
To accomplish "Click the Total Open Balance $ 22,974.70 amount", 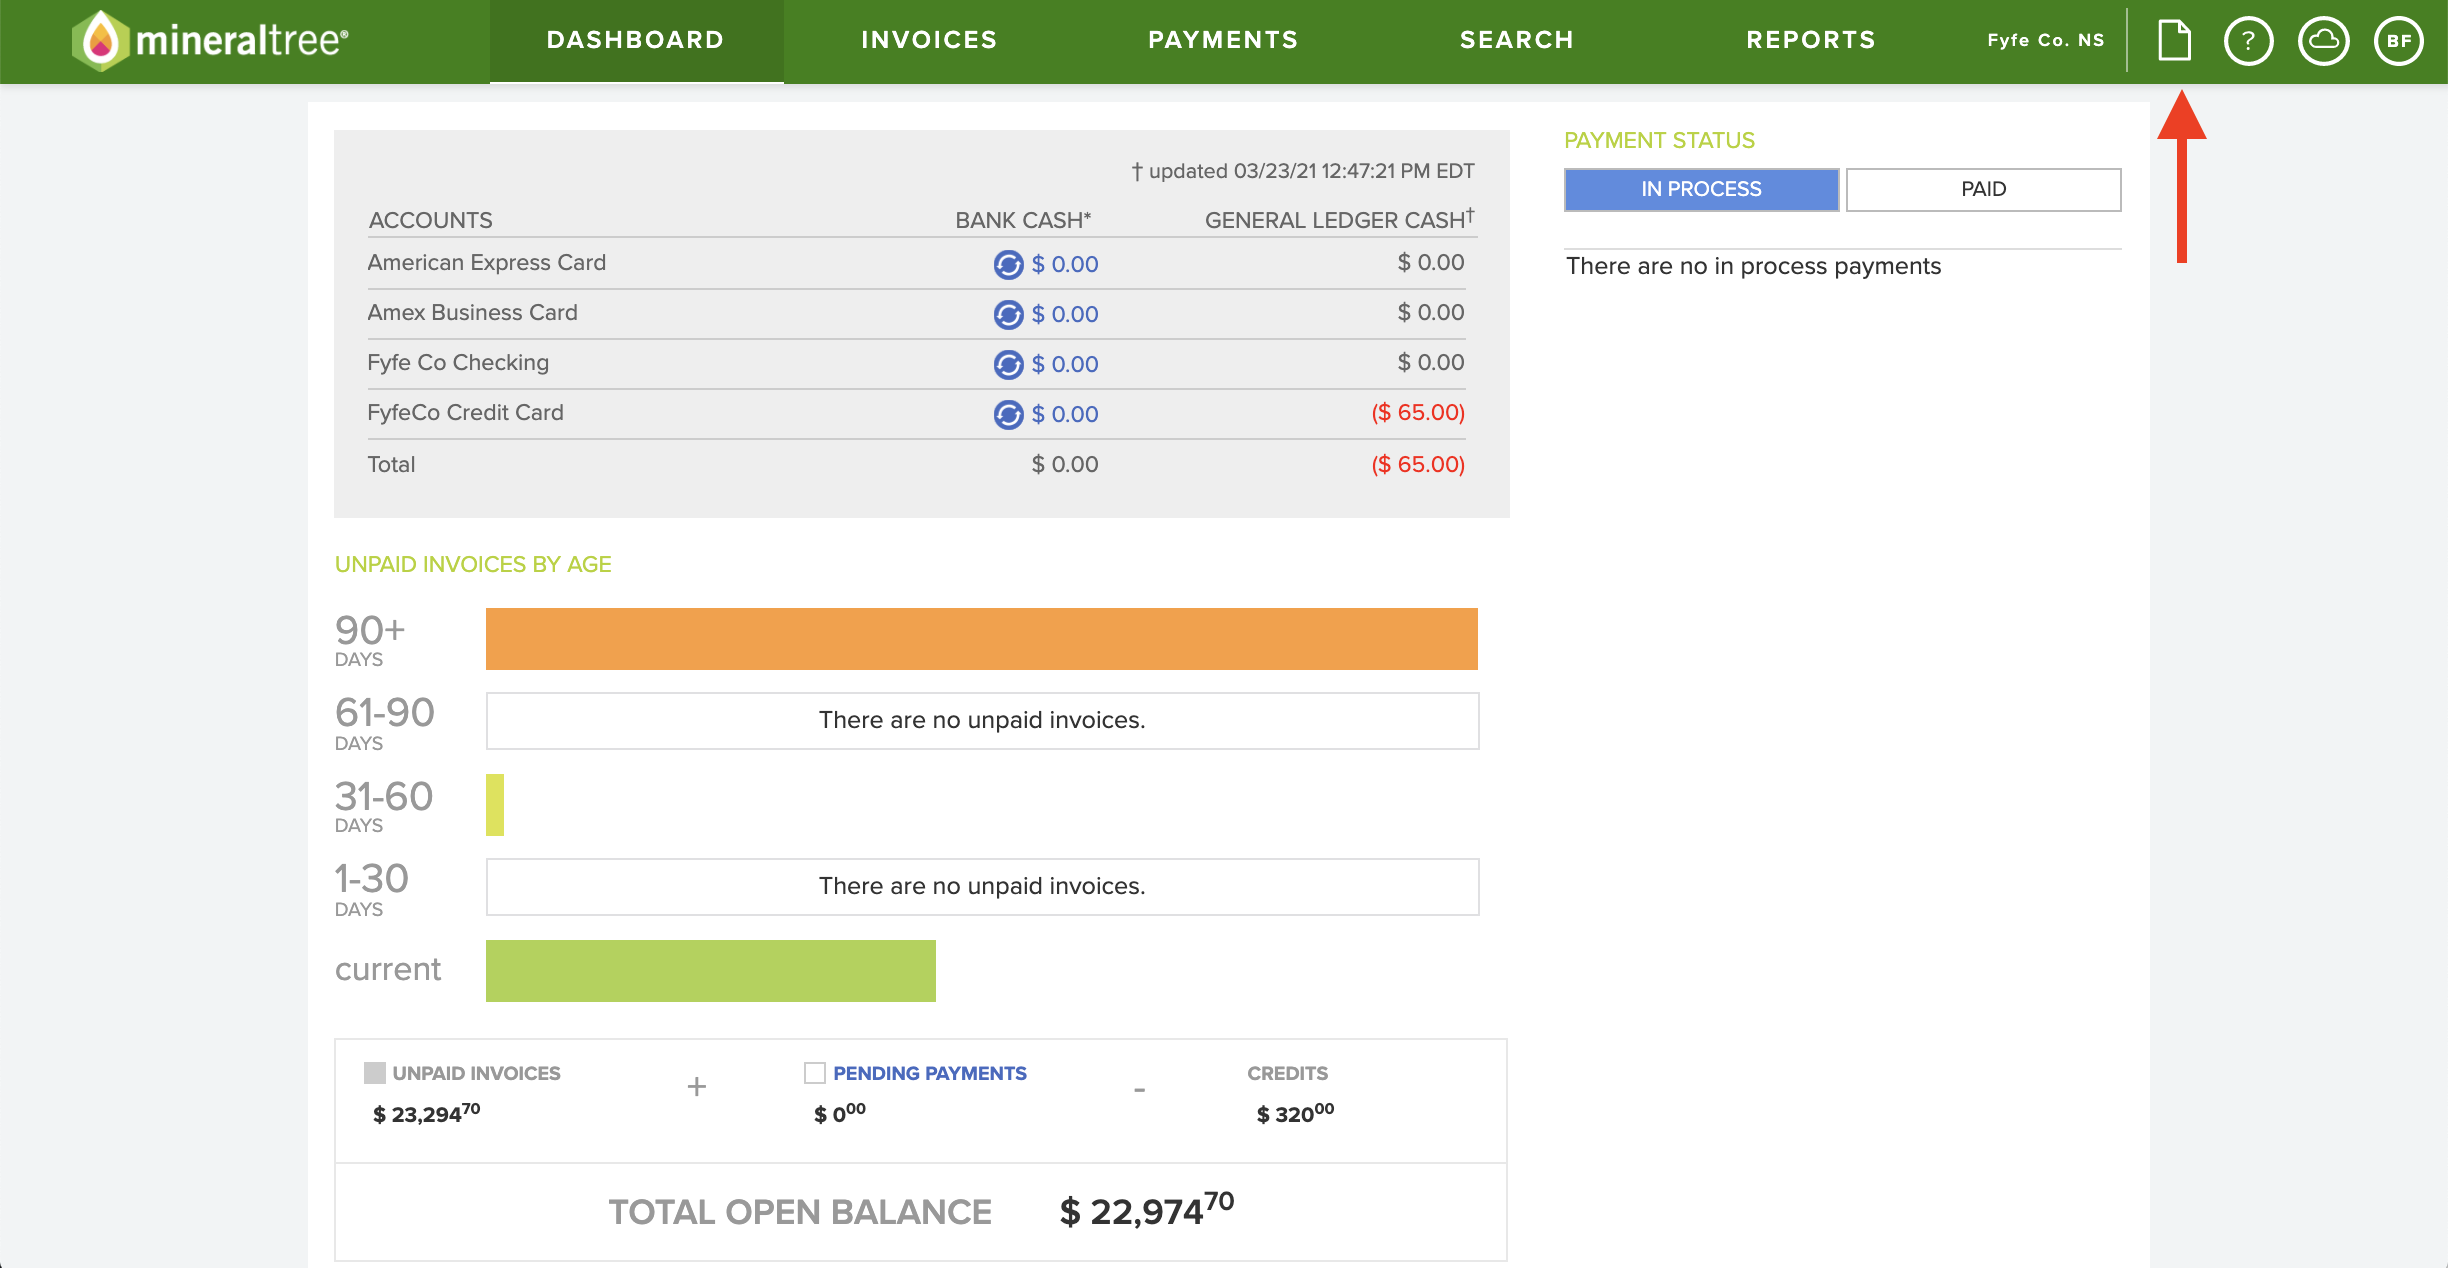I will (x=1147, y=1210).
